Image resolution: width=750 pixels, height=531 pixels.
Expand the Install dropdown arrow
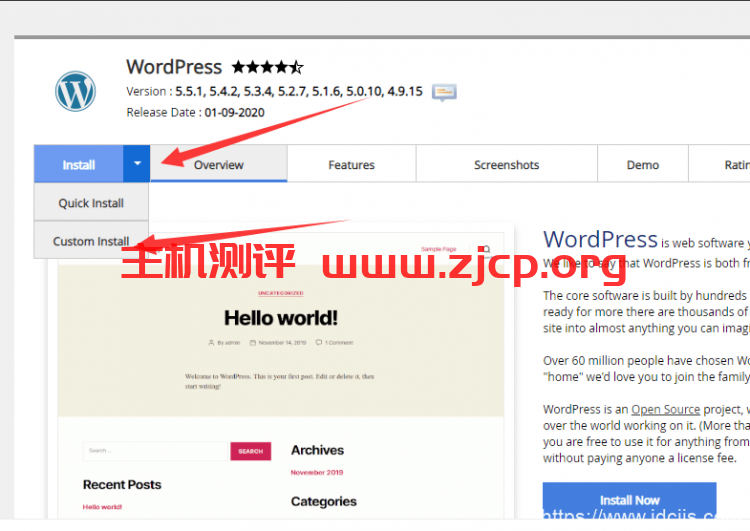point(137,164)
